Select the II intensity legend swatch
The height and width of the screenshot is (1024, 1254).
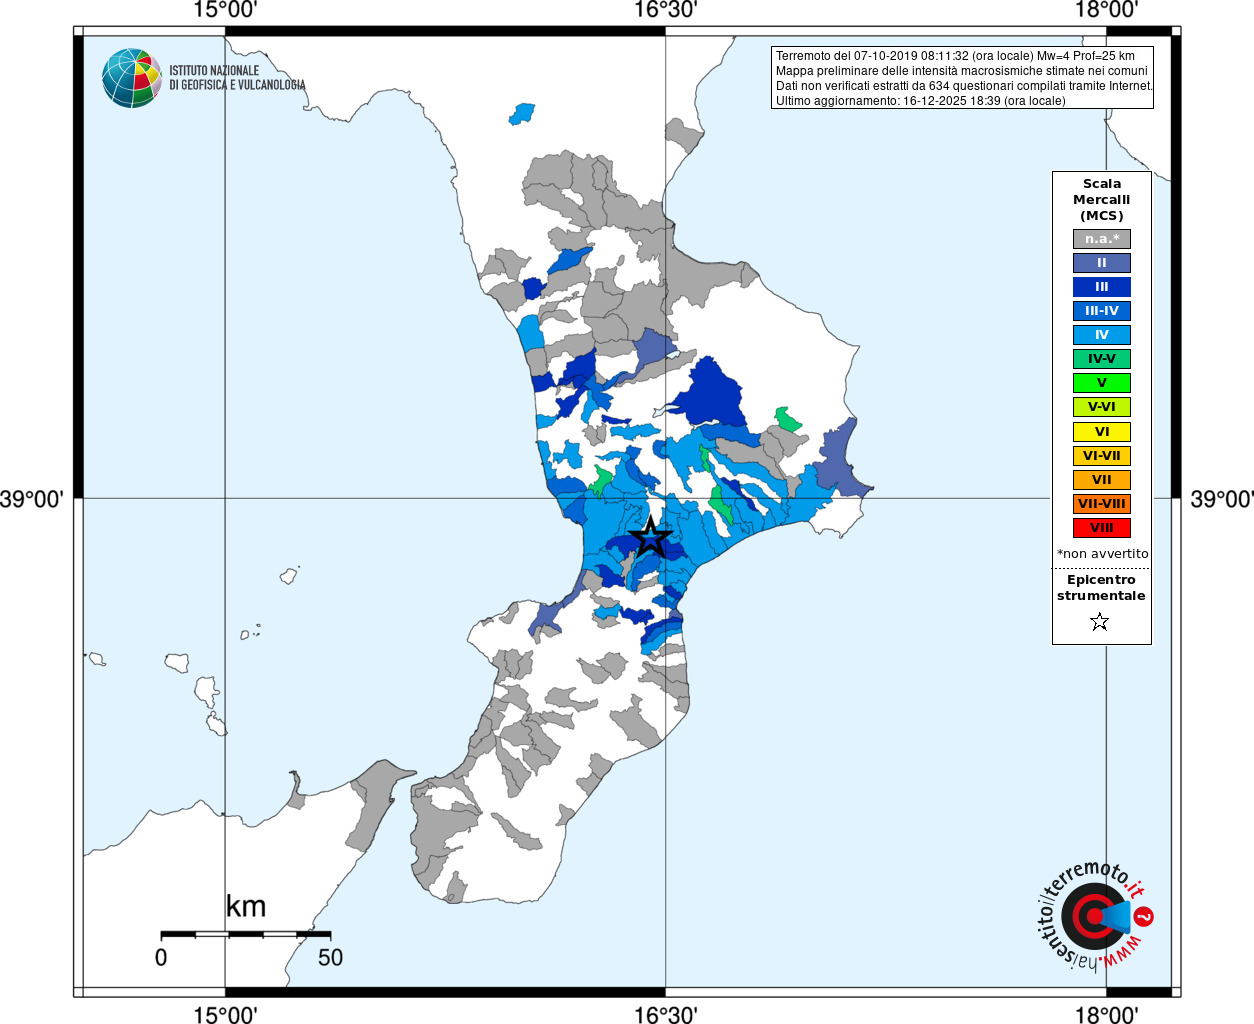(1102, 263)
